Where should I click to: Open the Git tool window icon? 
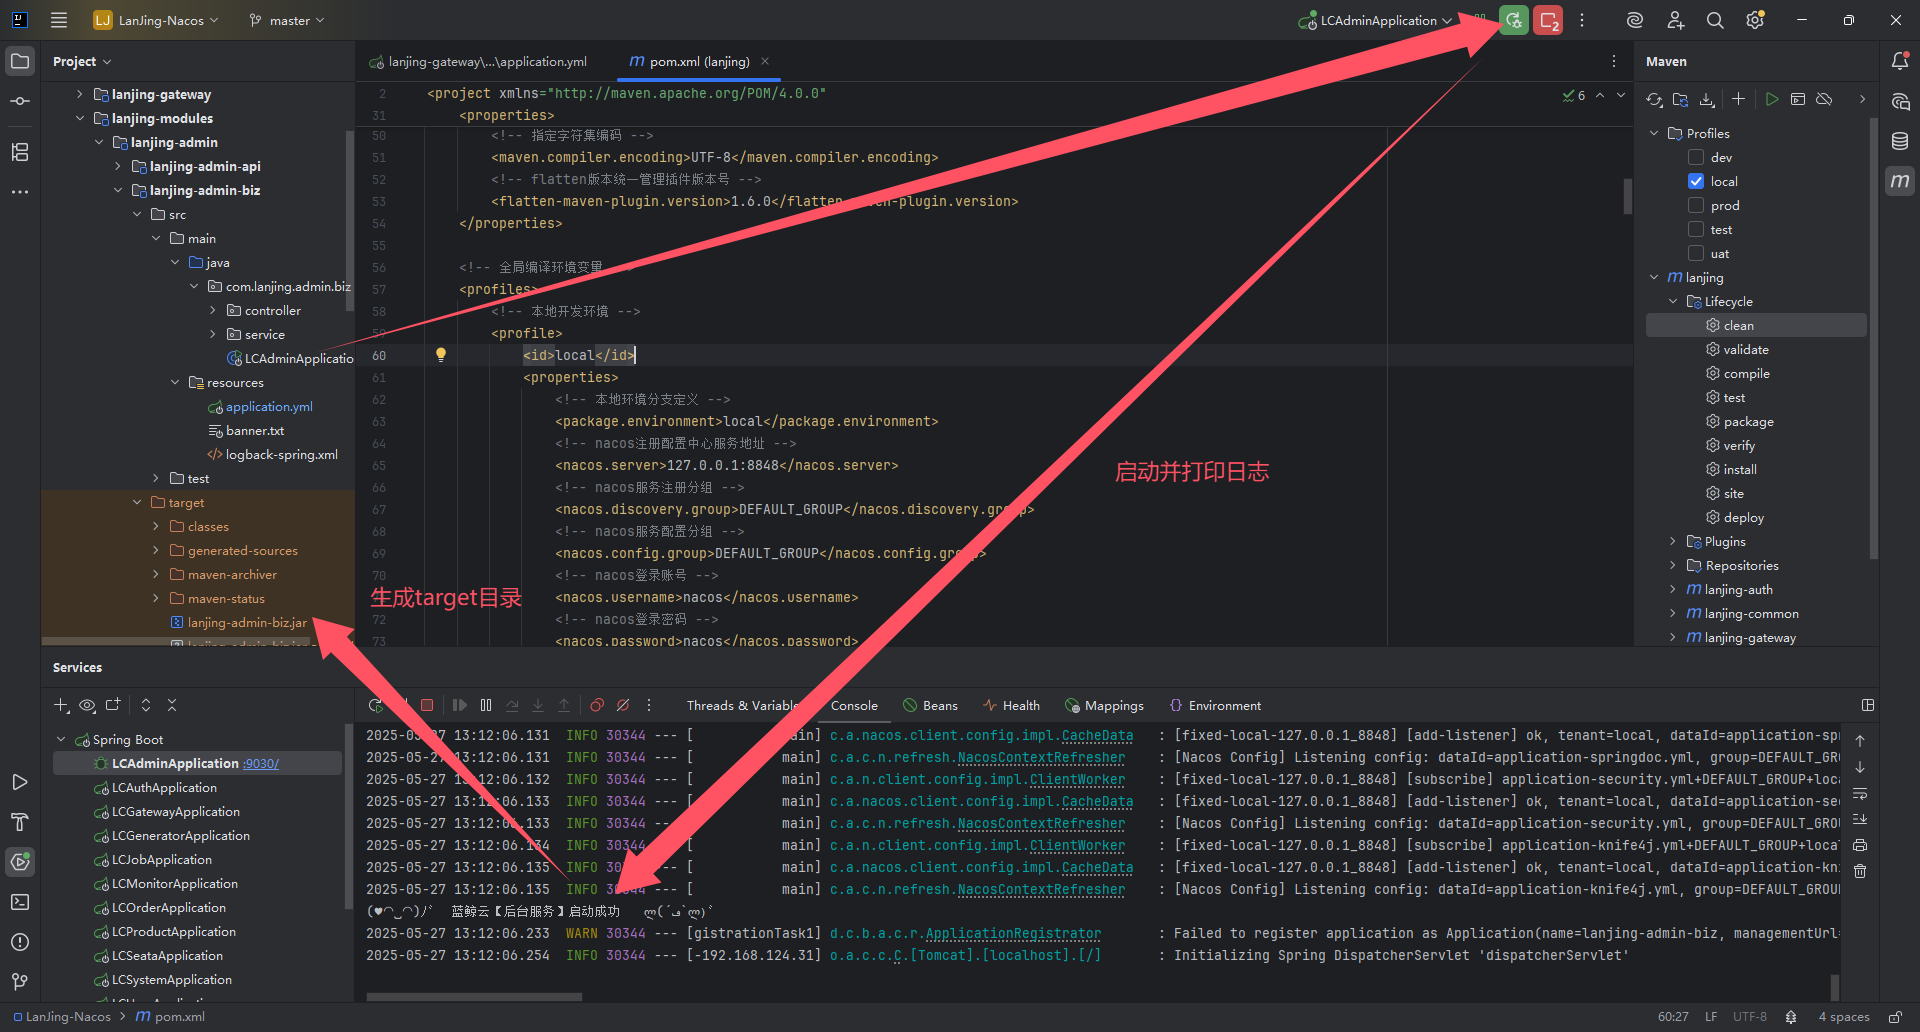20,982
